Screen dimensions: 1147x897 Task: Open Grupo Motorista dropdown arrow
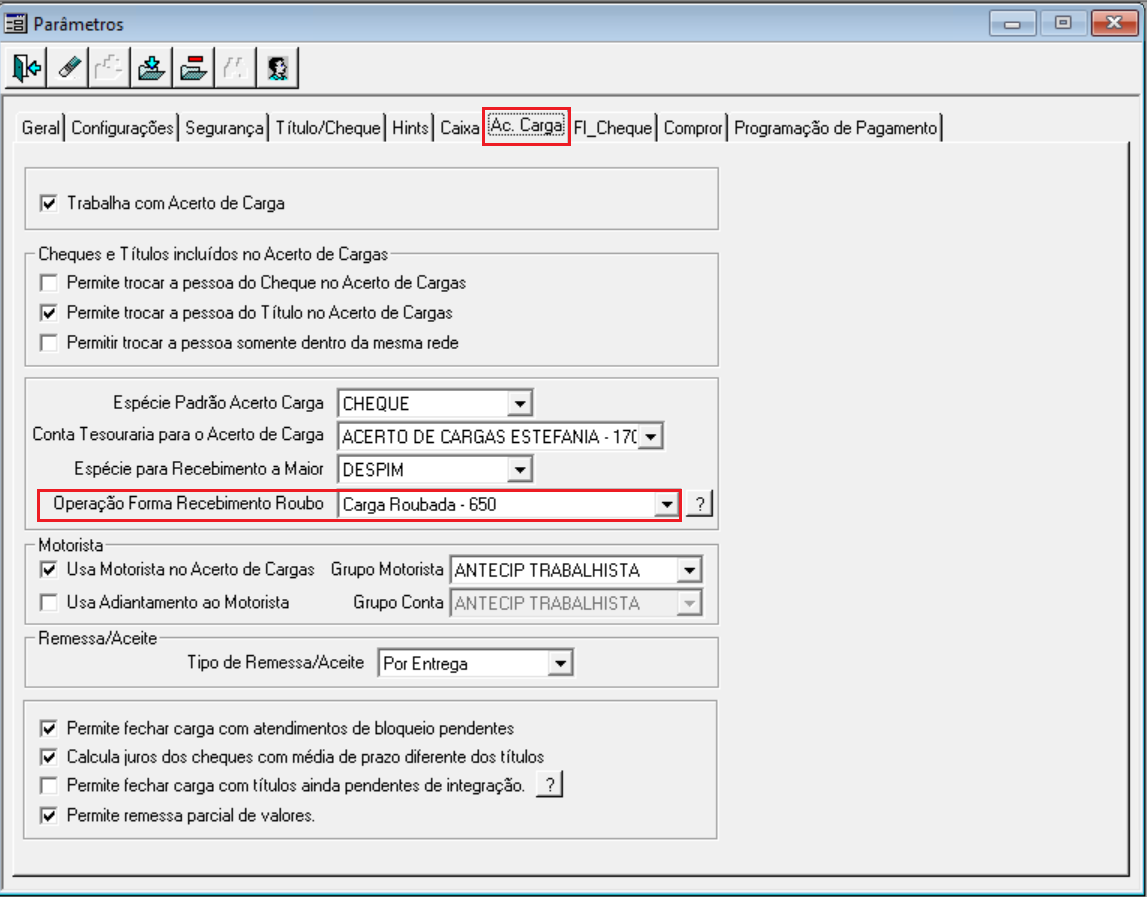[x=689, y=569]
